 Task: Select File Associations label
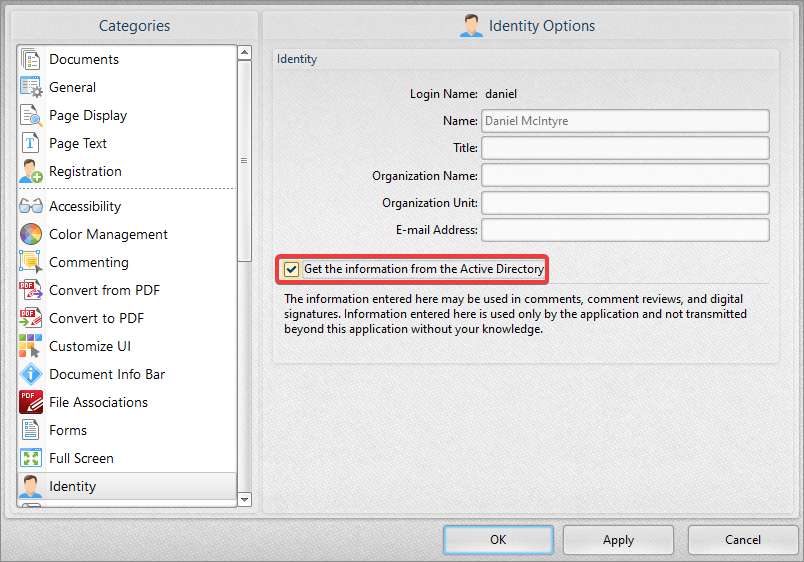pyautogui.click(x=98, y=402)
